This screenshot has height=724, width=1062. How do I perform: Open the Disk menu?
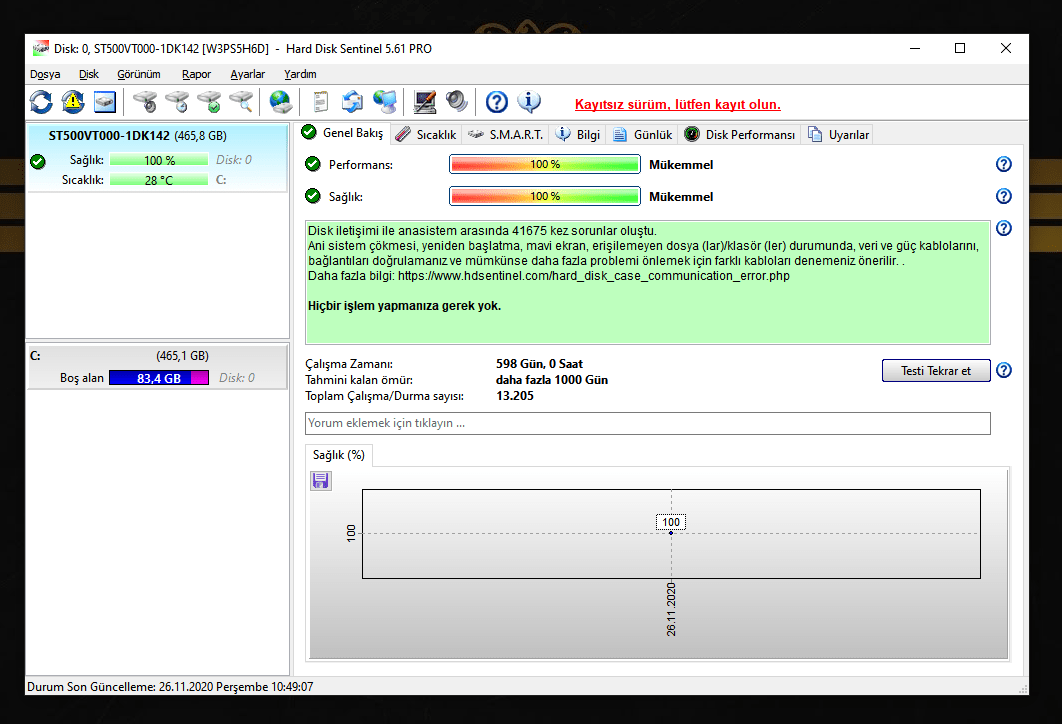click(x=89, y=74)
